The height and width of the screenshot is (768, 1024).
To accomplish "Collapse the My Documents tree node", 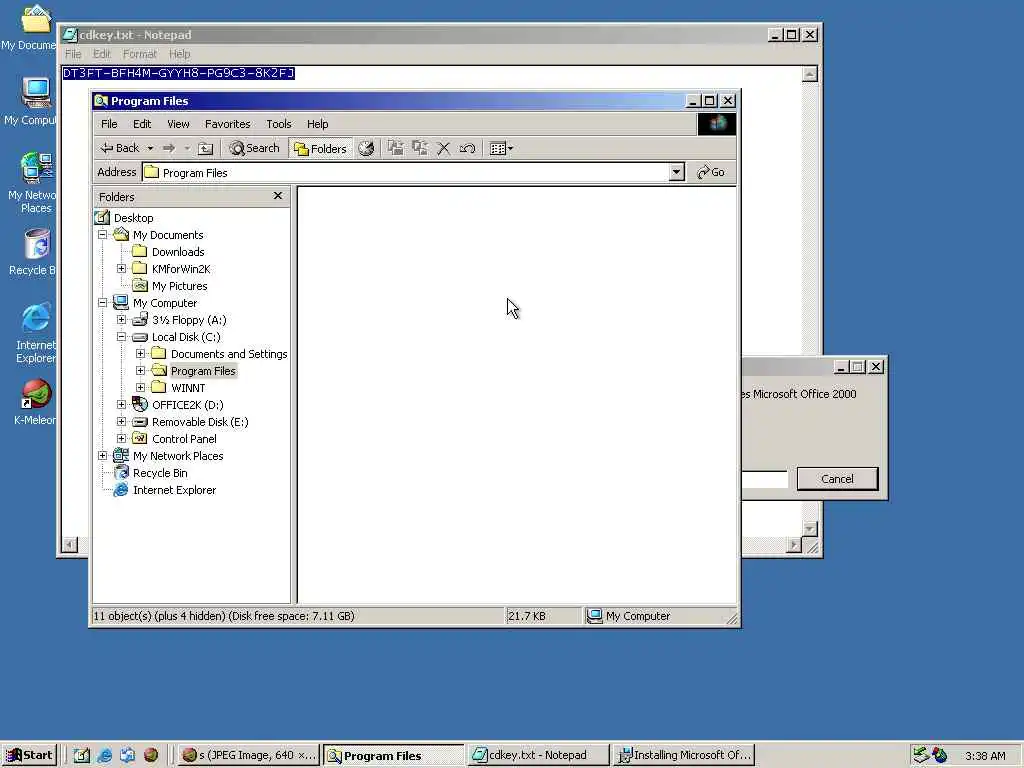I will [x=103, y=234].
